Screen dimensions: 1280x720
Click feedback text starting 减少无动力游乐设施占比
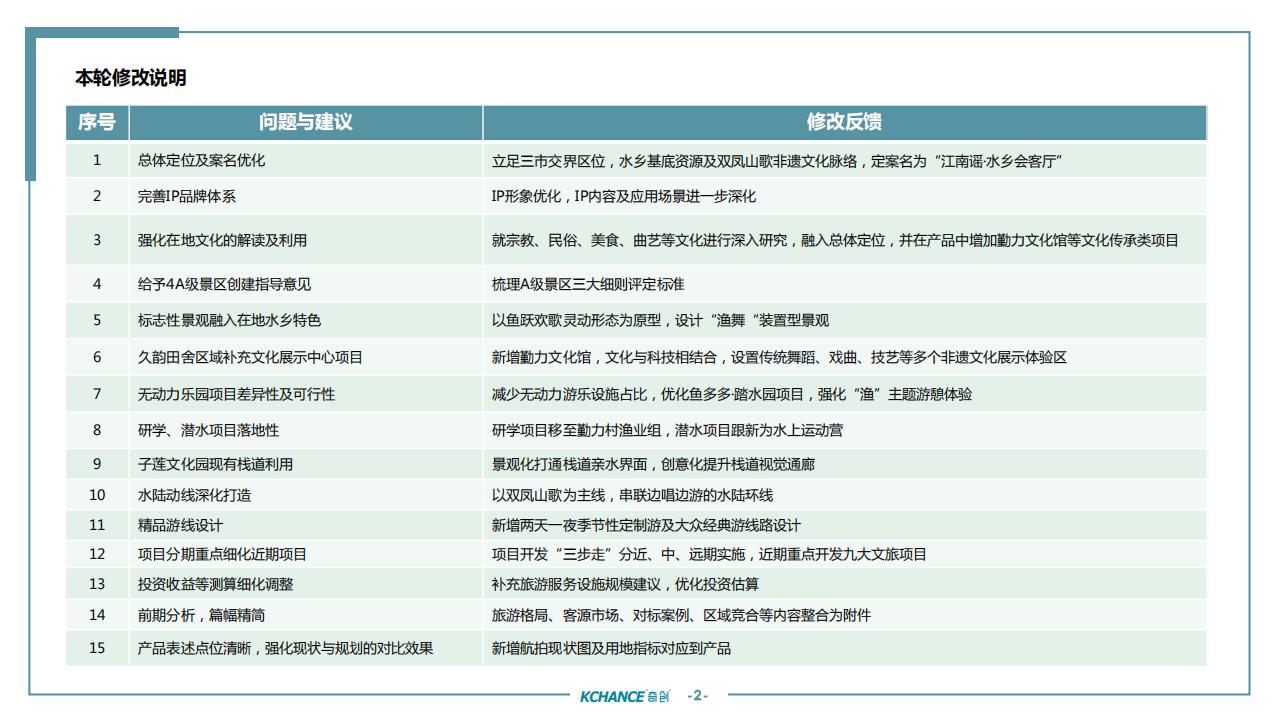731,394
